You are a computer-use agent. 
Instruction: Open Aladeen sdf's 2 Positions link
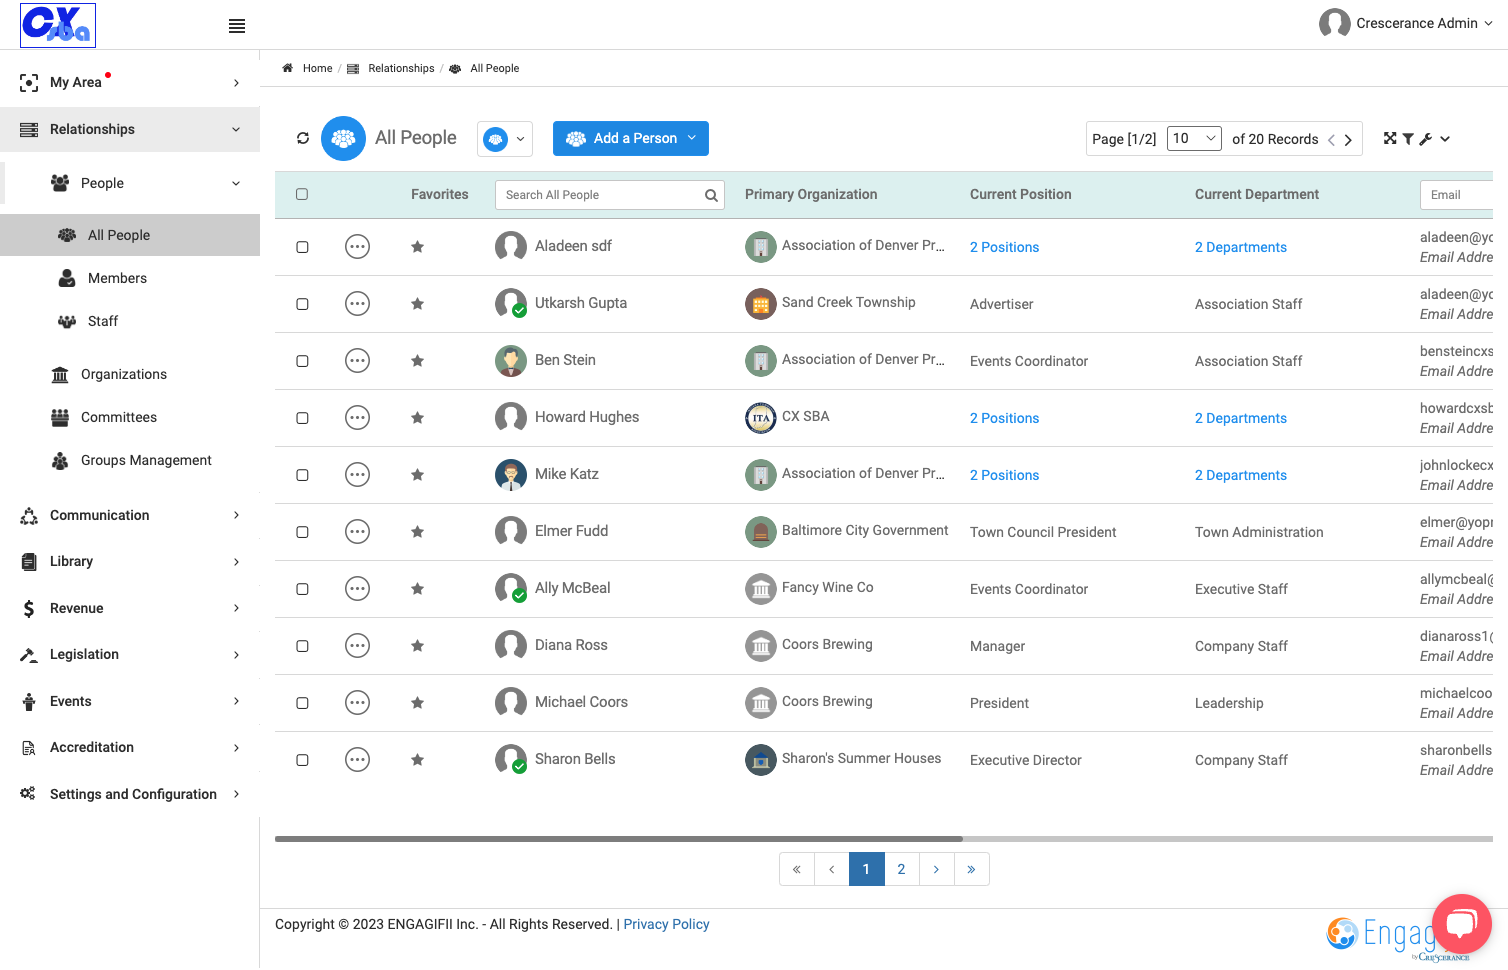click(x=1004, y=247)
